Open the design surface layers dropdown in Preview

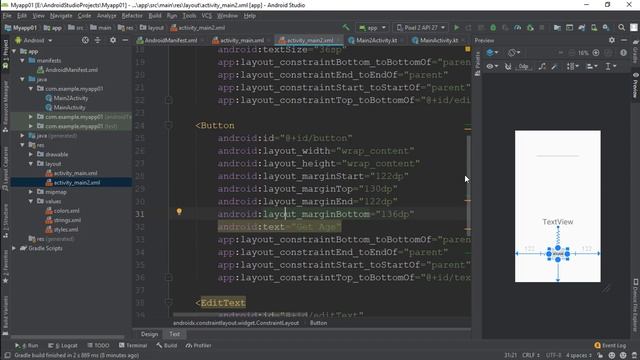pos(492,53)
